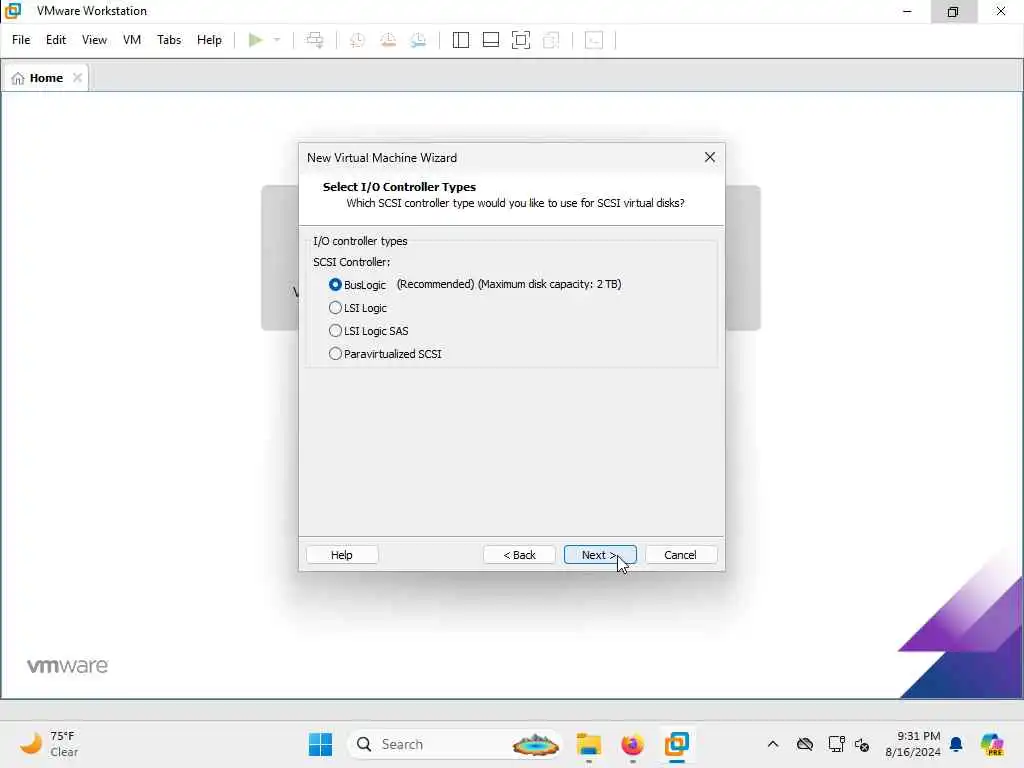Click the muted volume tray icon
The image size is (1024, 768).
(861, 744)
